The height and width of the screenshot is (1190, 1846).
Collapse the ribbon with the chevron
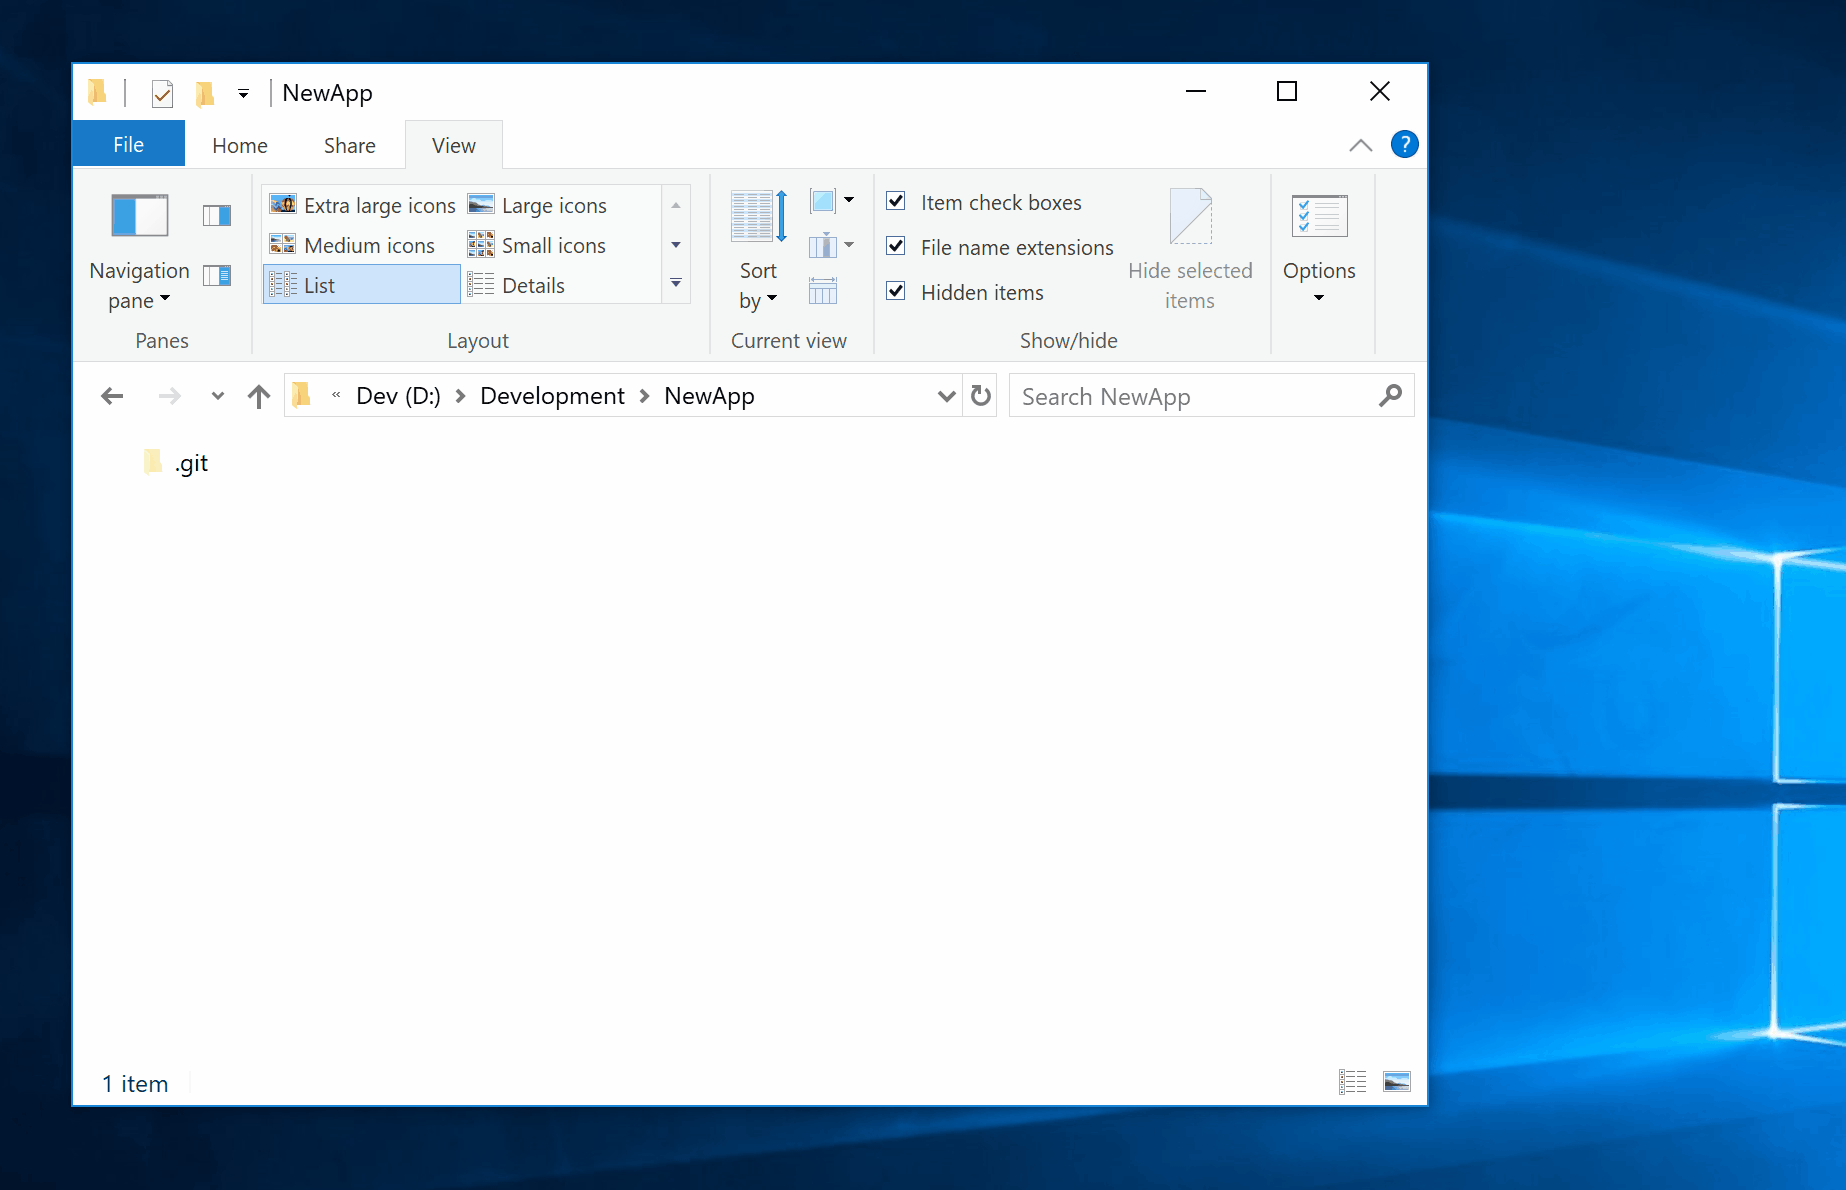[1361, 145]
